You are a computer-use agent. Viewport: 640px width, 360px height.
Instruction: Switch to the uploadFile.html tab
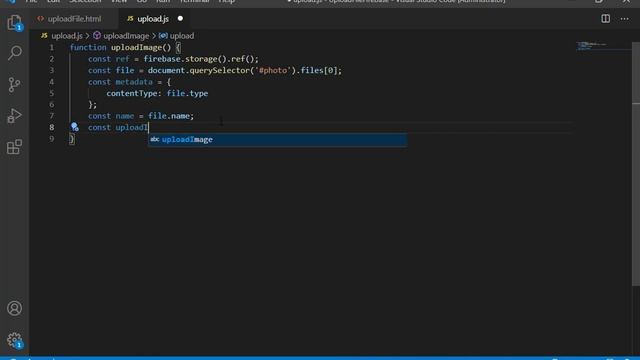pyautogui.click(x=74, y=19)
